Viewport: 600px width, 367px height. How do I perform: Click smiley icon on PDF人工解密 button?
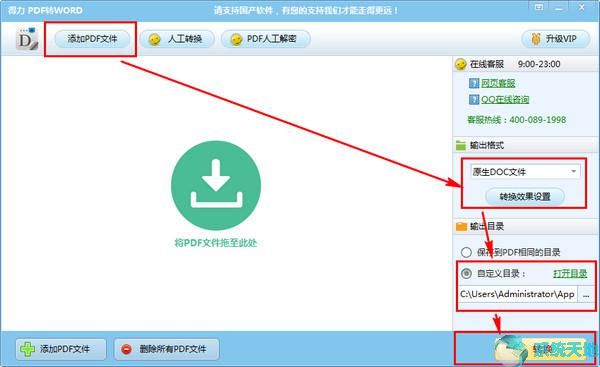[236, 39]
